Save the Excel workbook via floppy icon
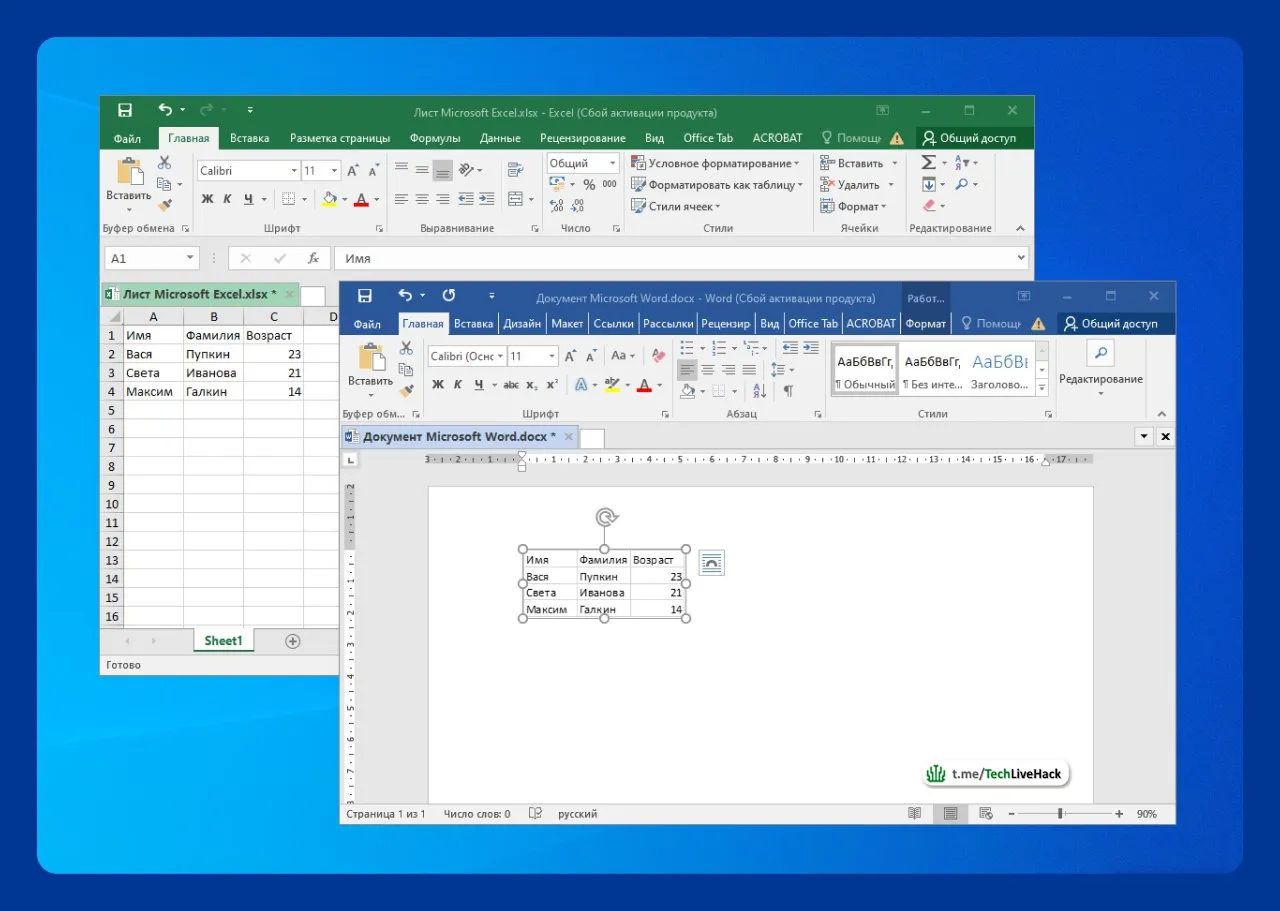The width and height of the screenshot is (1280, 911). tap(124, 110)
